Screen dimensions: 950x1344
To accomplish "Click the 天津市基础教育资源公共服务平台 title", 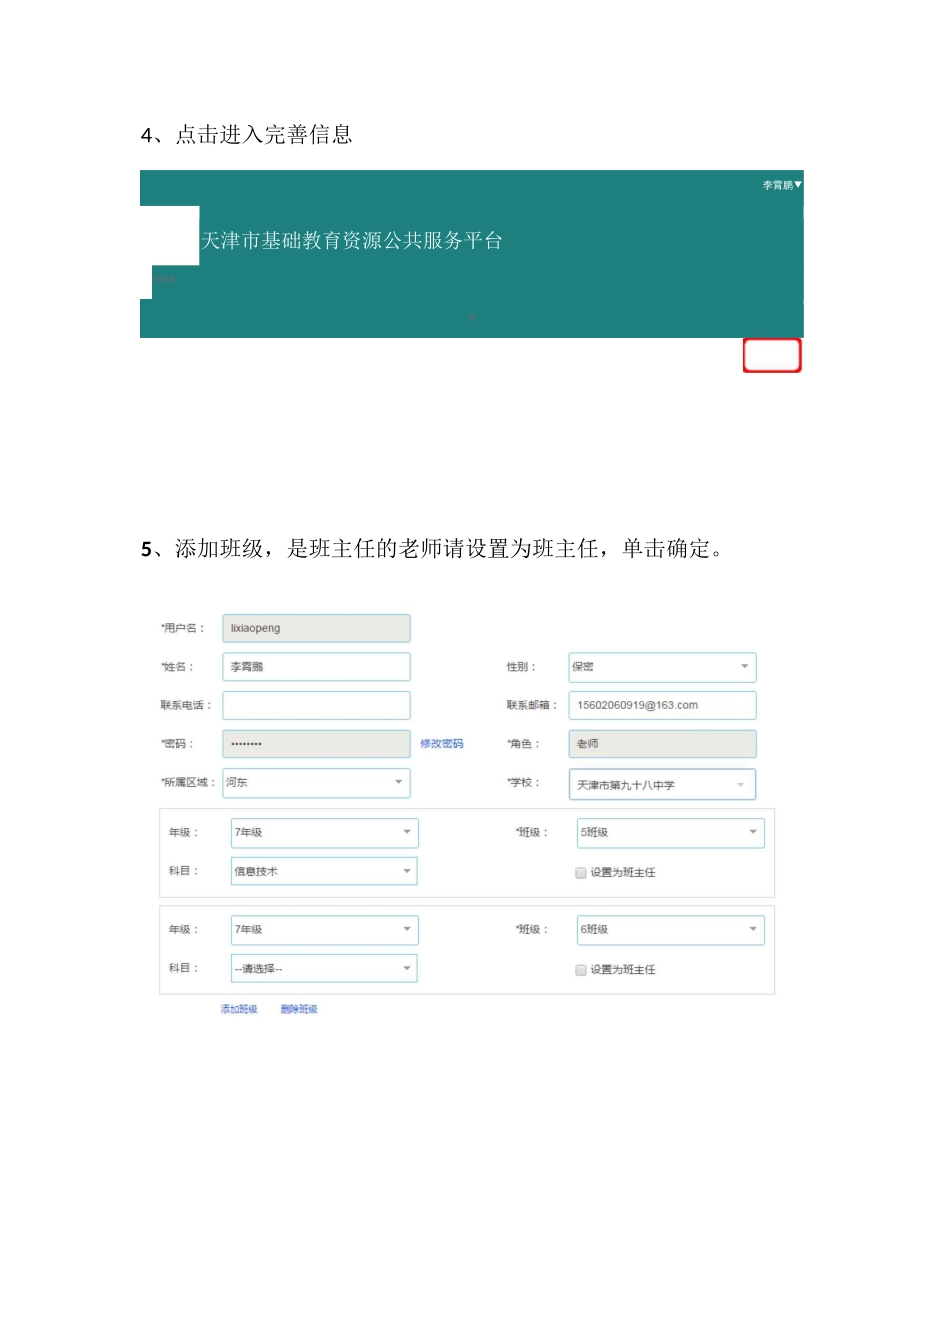I will [x=352, y=241].
